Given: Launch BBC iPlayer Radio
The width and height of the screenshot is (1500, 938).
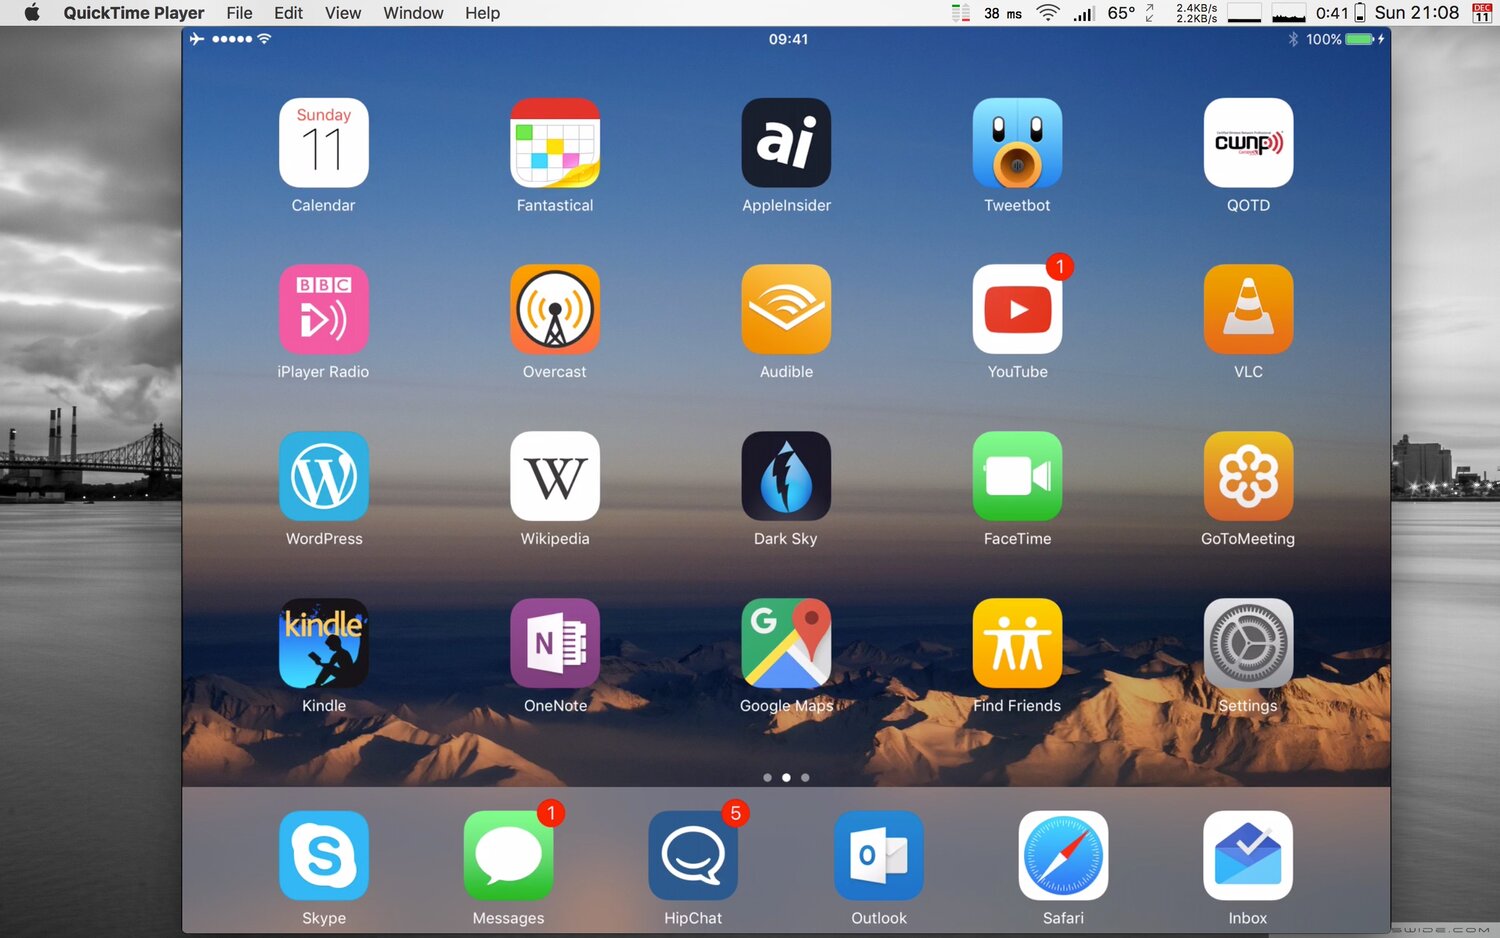Looking at the screenshot, I should (x=323, y=309).
